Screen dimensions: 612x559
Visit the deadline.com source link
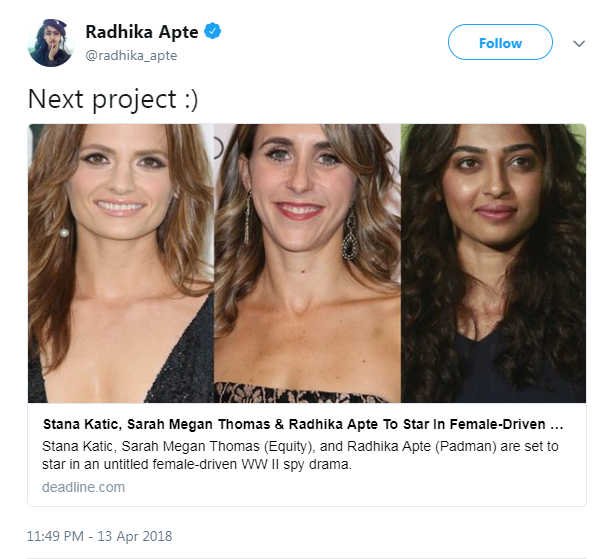pyautogui.click(x=83, y=487)
